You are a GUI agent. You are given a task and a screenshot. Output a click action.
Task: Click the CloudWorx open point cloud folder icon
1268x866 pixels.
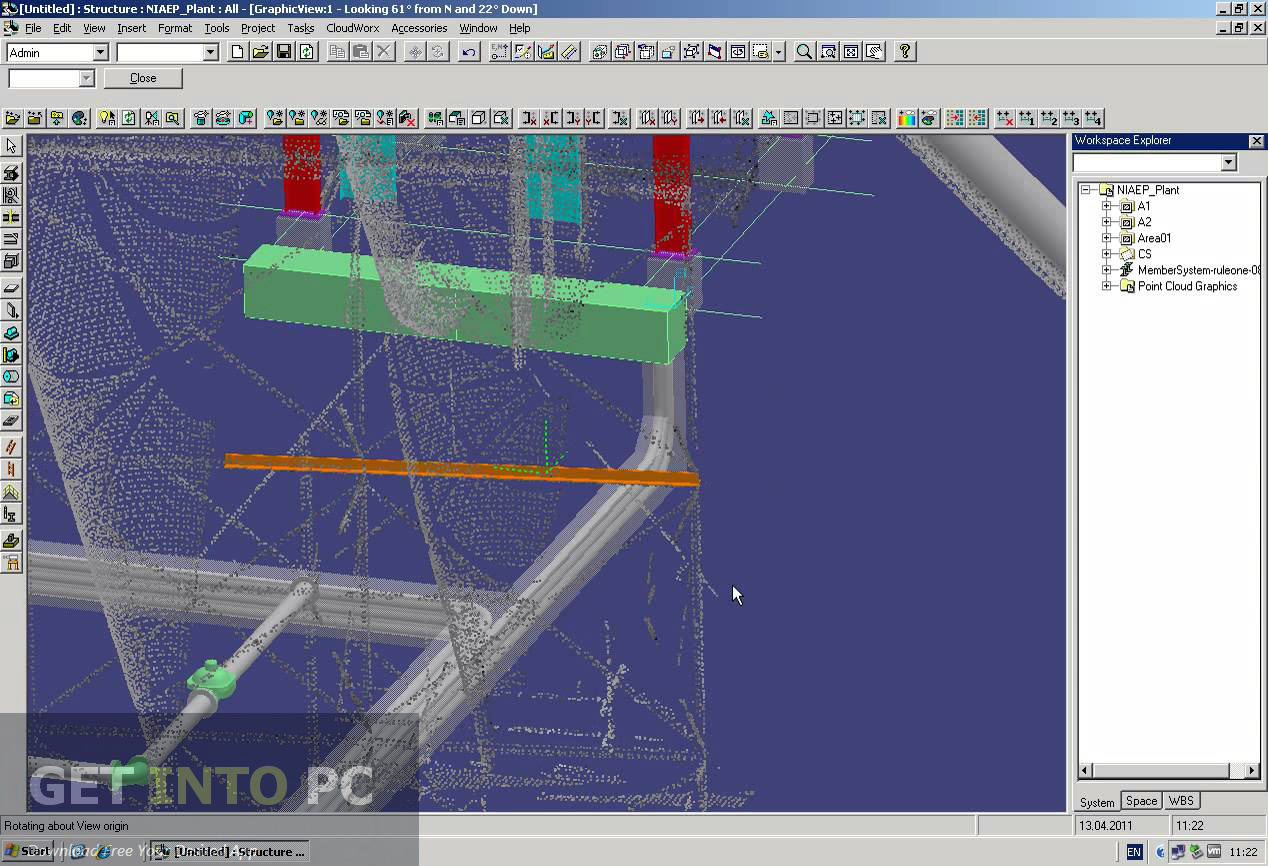click(12, 118)
